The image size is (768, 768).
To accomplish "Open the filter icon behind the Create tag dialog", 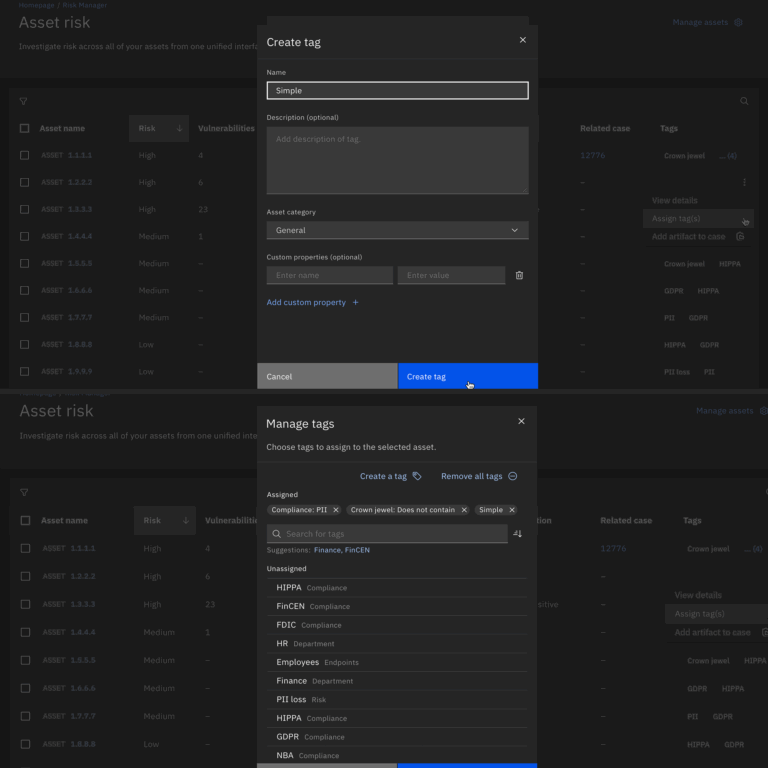I will click(24, 101).
